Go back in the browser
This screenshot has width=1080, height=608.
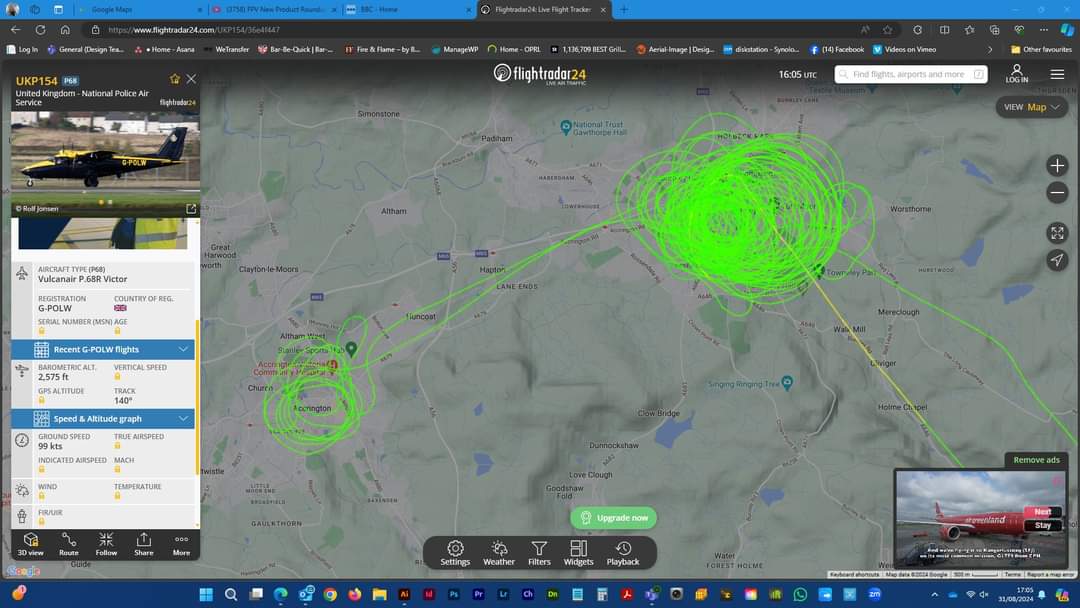(x=16, y=30)
